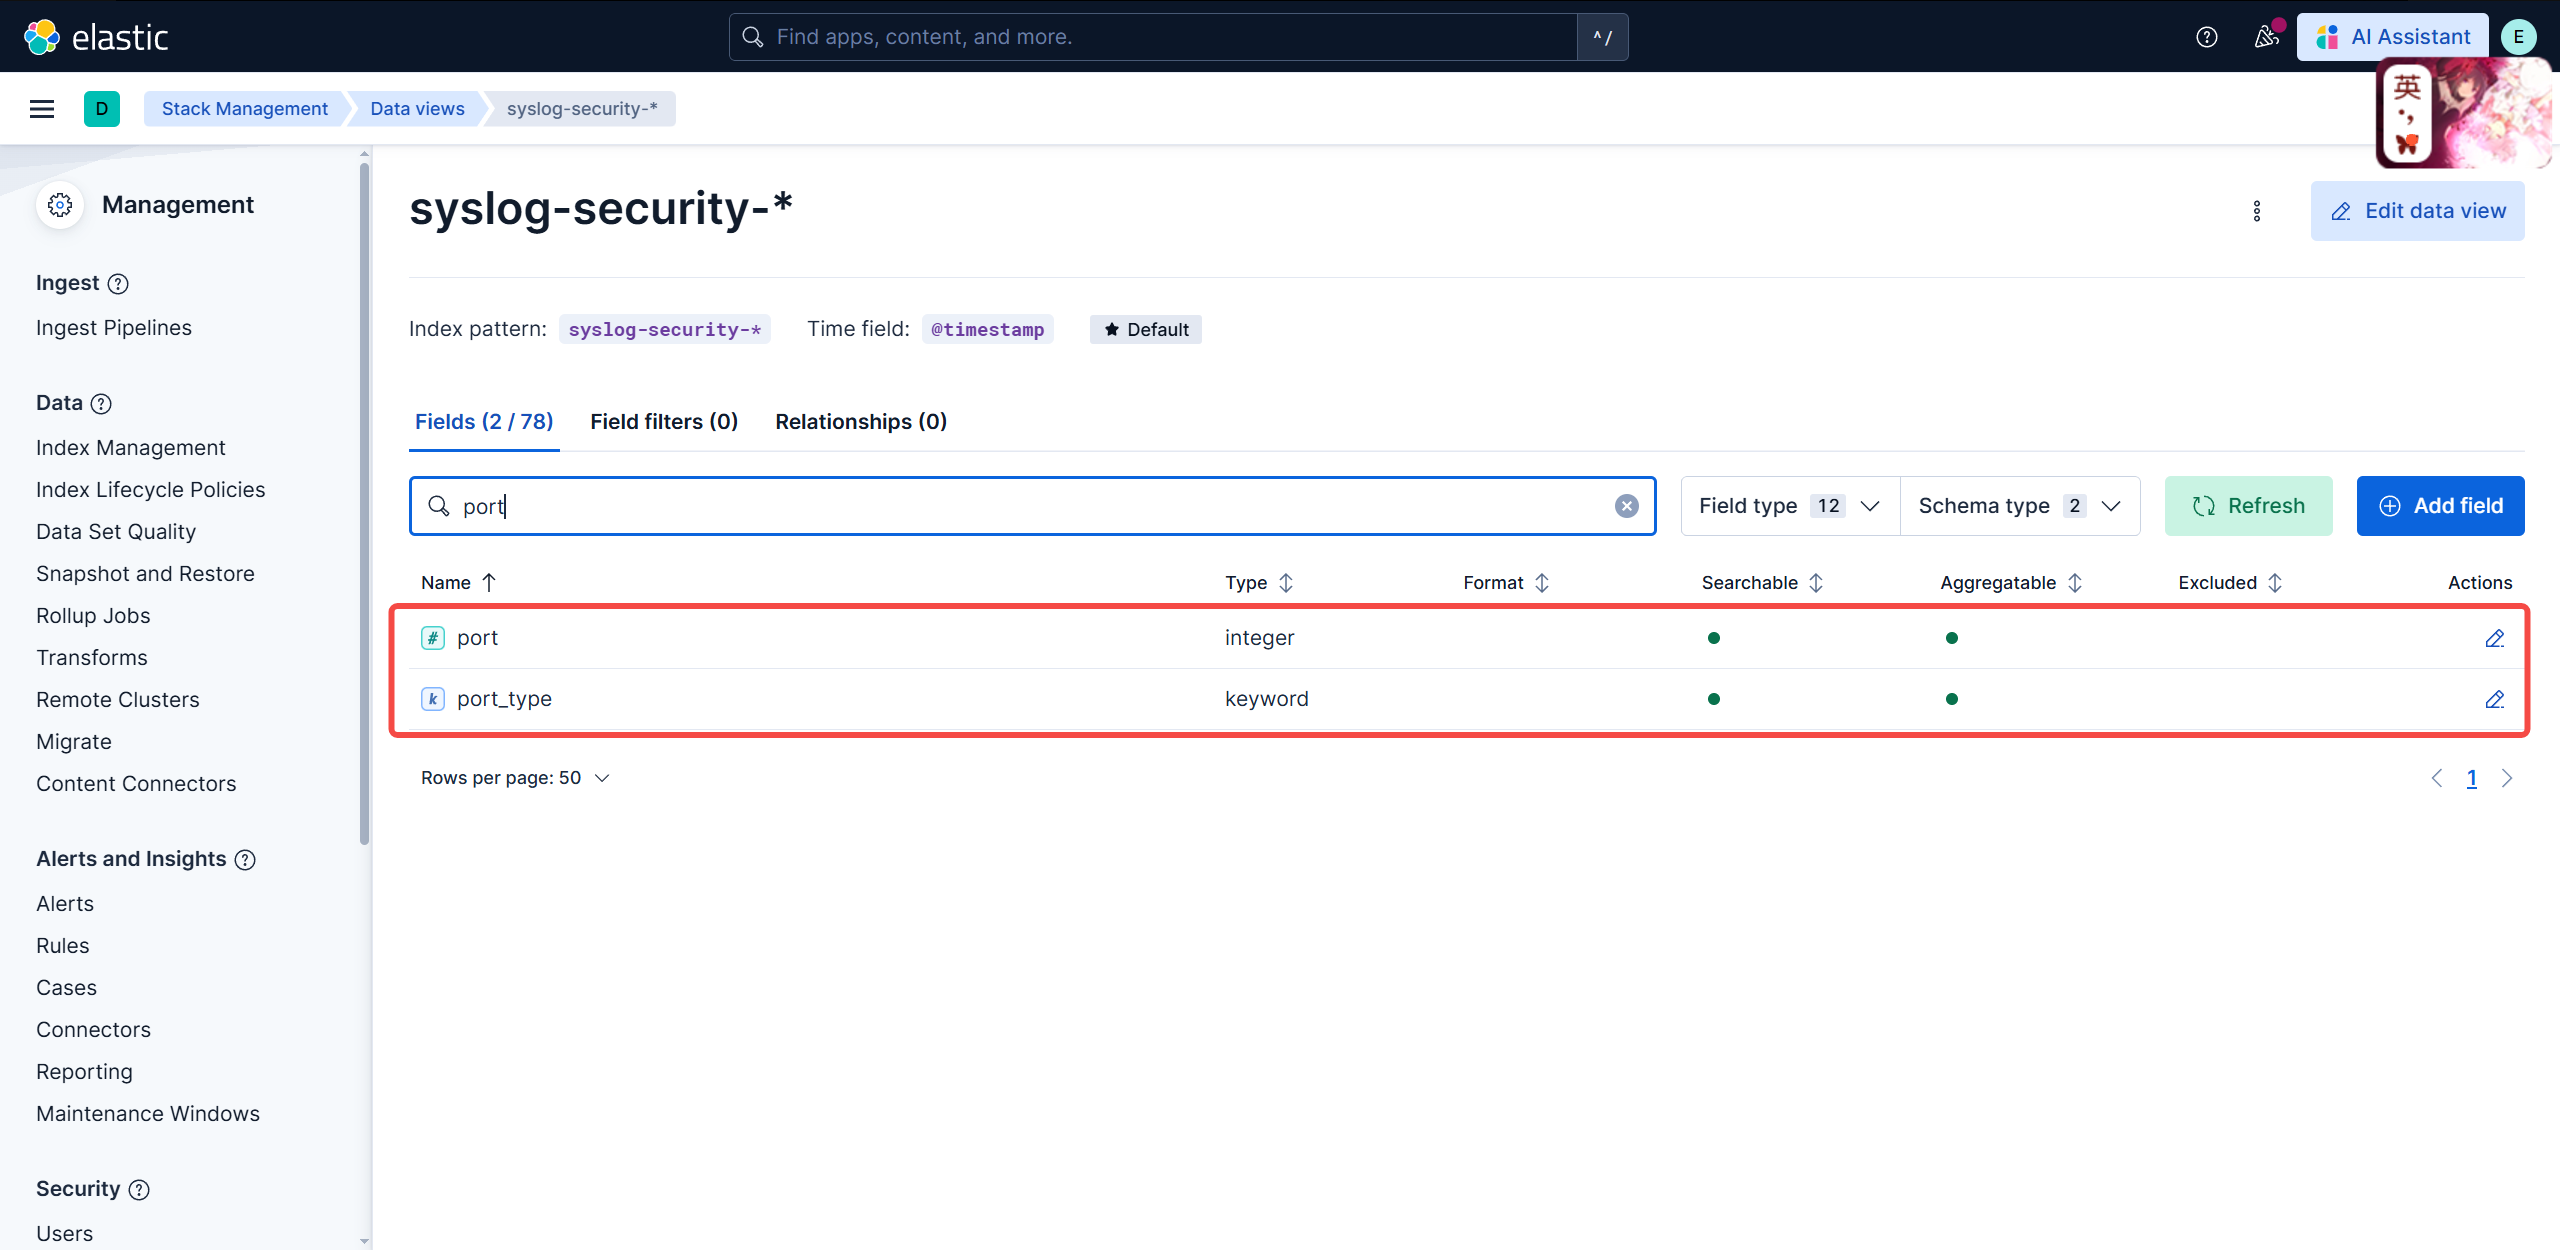Viewport: 2560px width, 1250px height.
Task: Click the Add field button
Action: click(x=2440, y=506)
